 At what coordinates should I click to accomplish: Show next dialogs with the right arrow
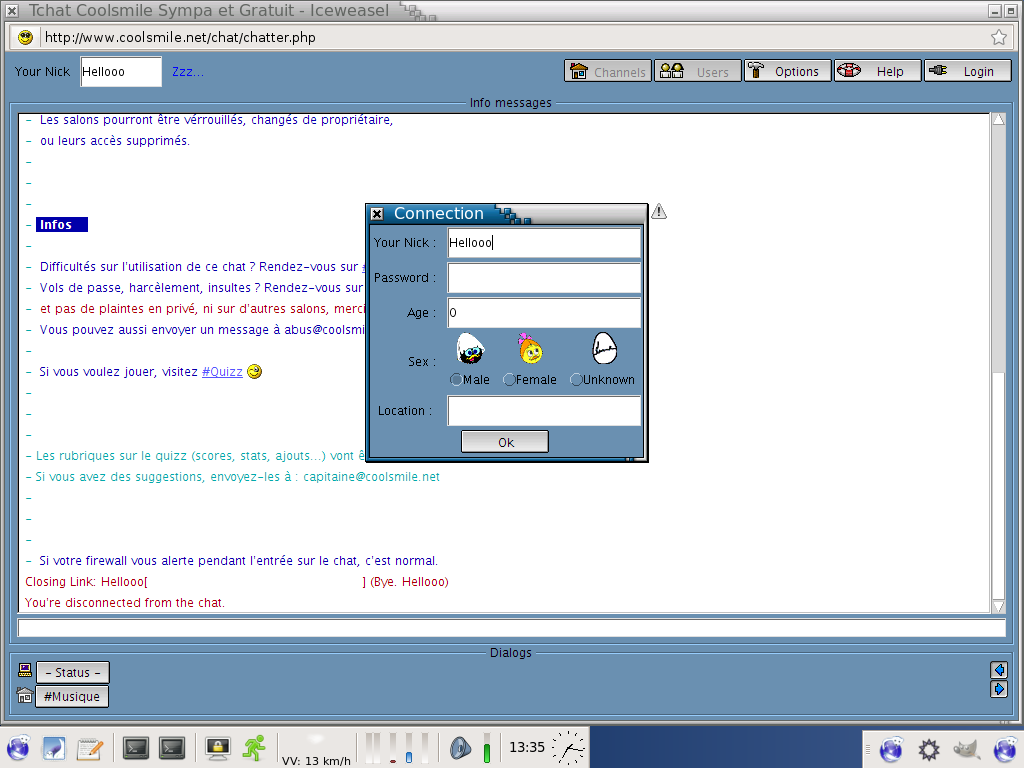[x=999, y=689]
